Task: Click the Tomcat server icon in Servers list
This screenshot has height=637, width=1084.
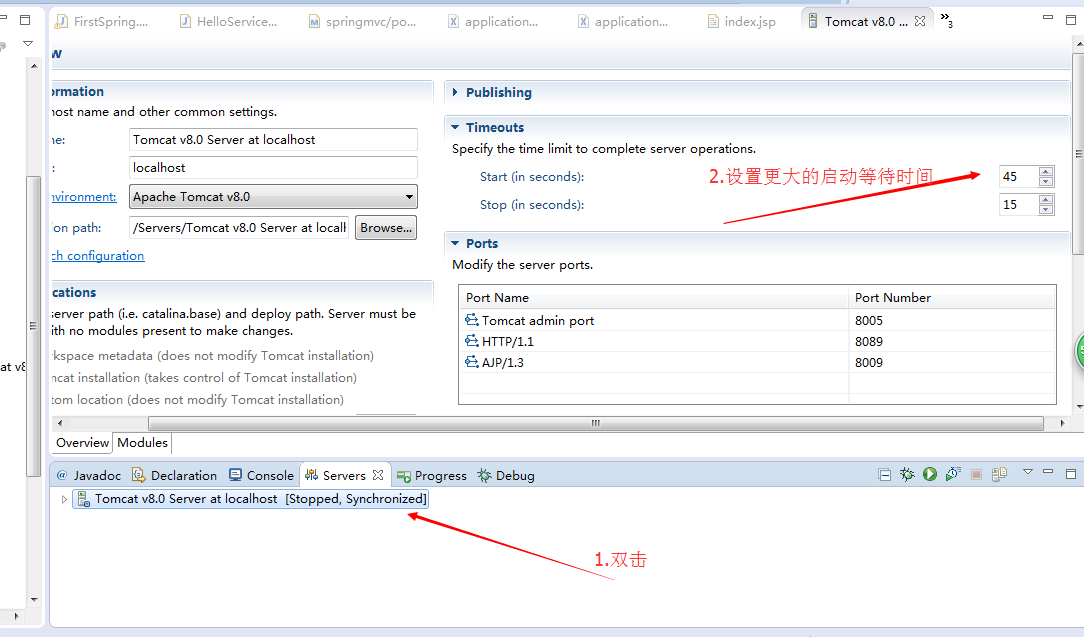Action: click(x=83, y=499)
